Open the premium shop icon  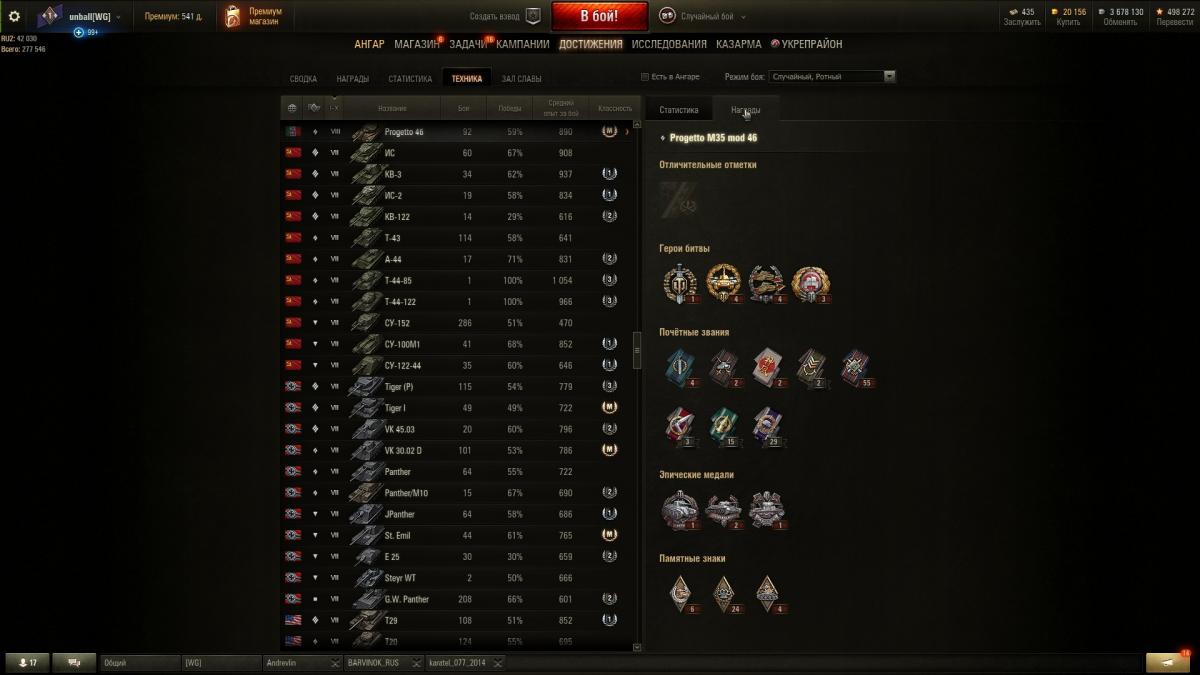tap(233, 16)
